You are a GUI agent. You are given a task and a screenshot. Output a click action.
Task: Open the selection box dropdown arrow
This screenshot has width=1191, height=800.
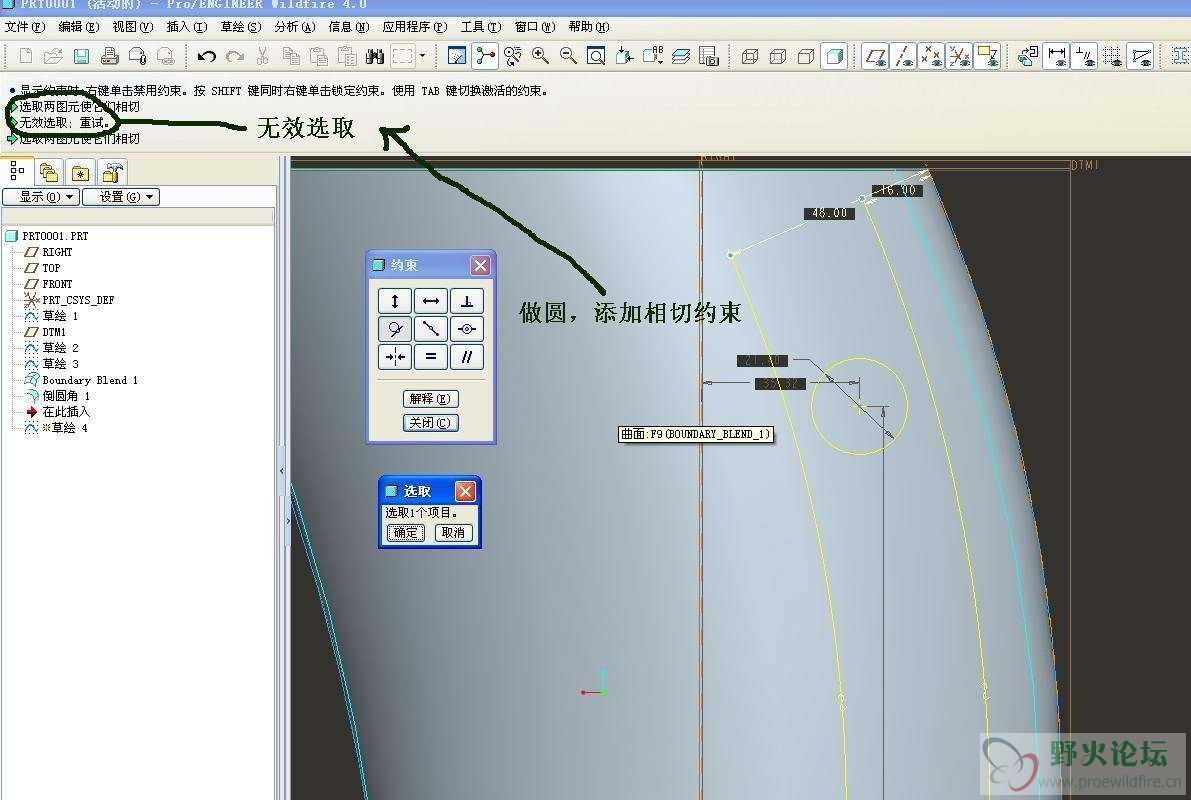422,55
